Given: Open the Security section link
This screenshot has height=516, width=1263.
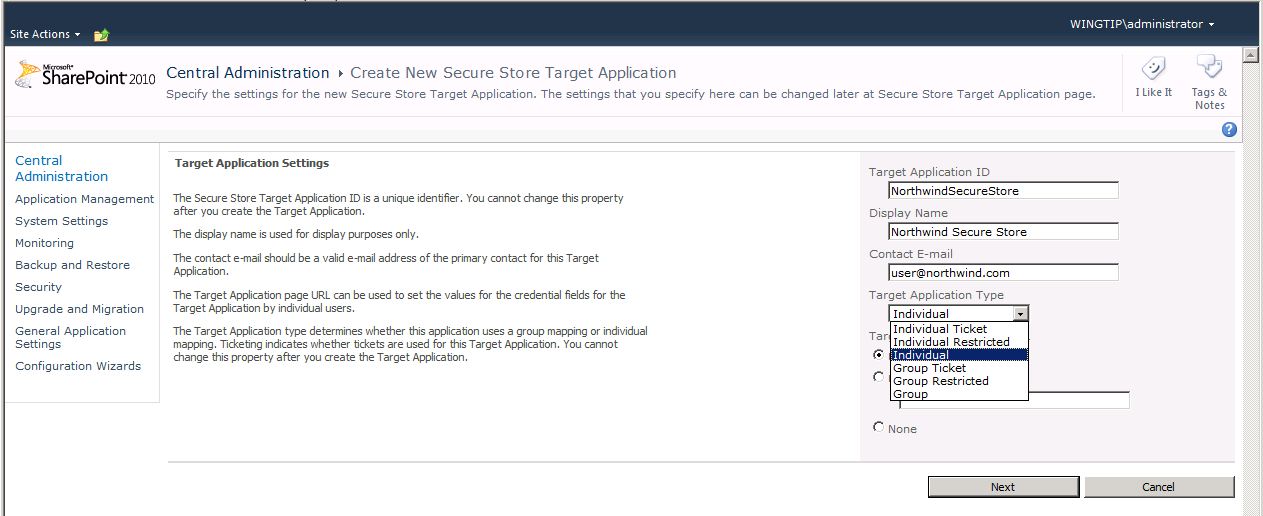Looking at the screenshot, I should pyautogui.click(x=38, y=287).
